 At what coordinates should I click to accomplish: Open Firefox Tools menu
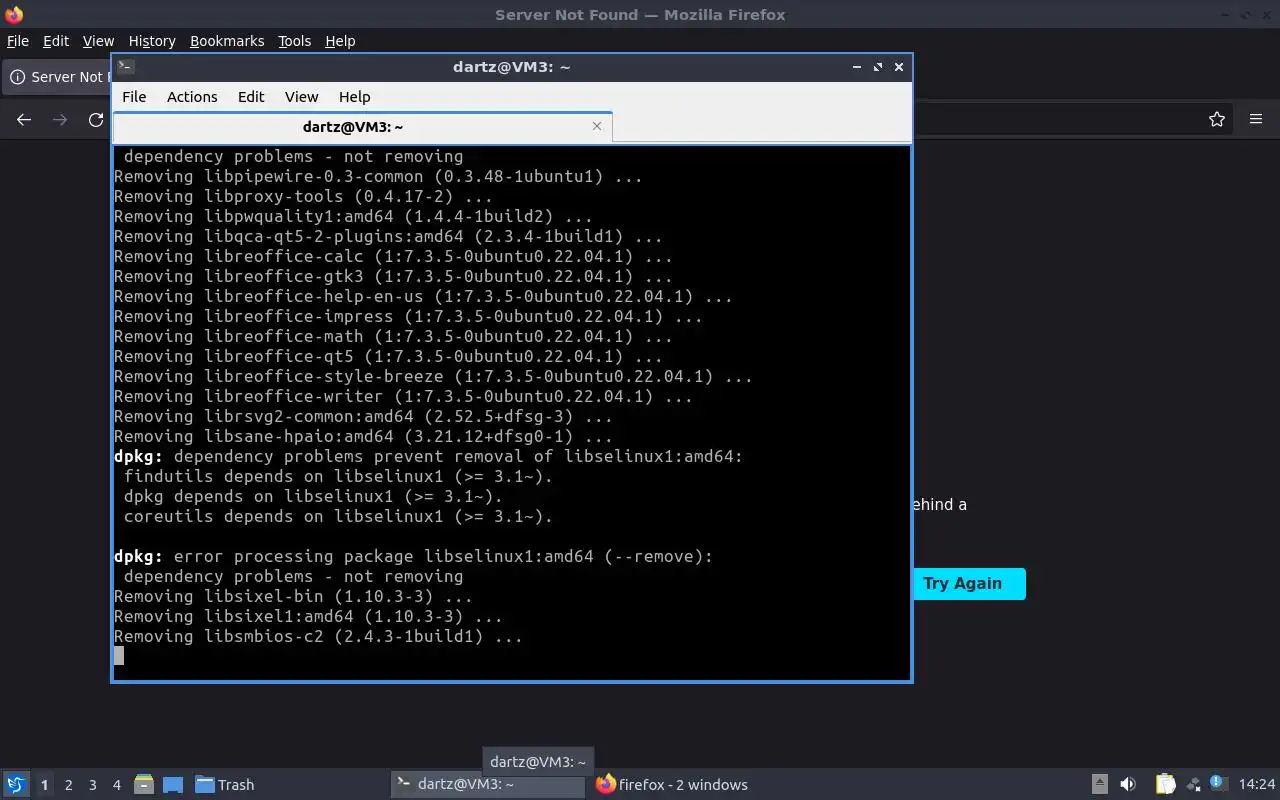tap(294, 41)
